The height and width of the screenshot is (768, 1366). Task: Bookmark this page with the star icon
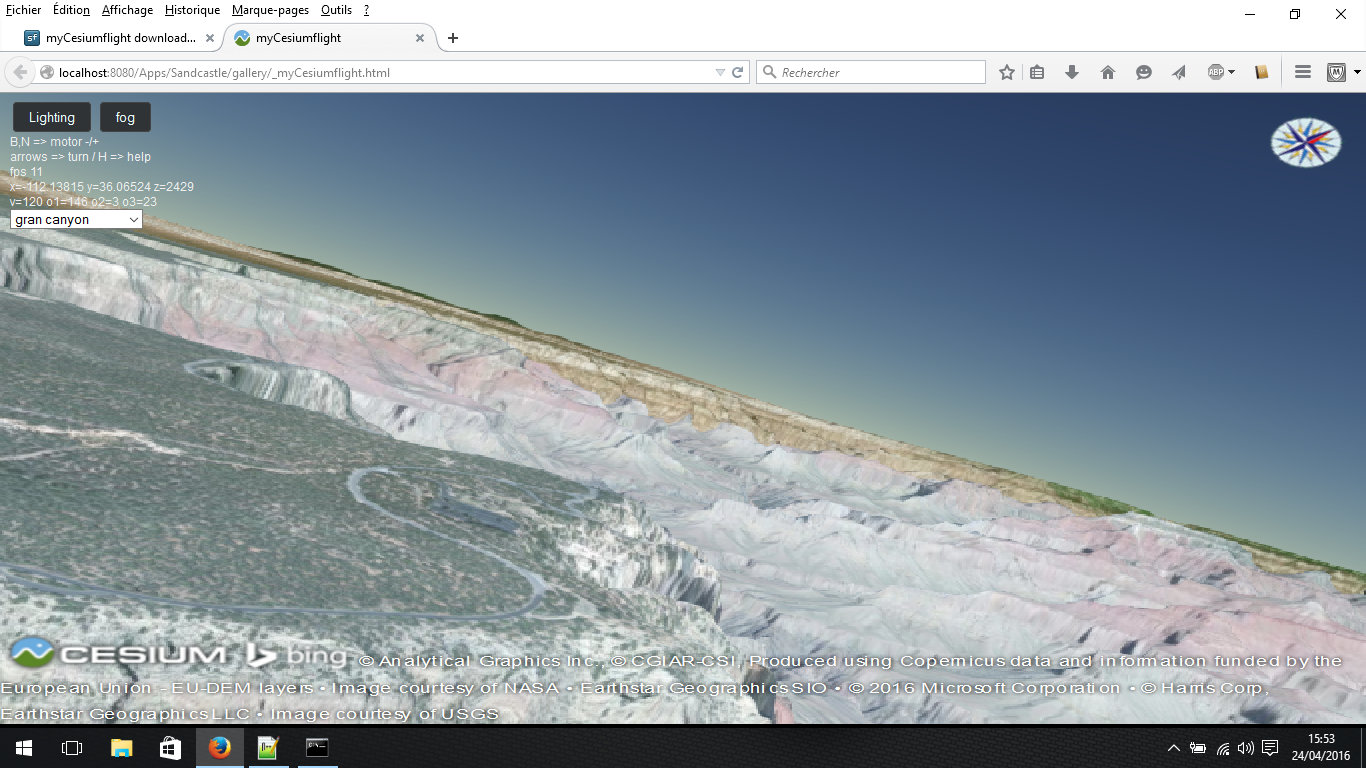pos(1006,71)
